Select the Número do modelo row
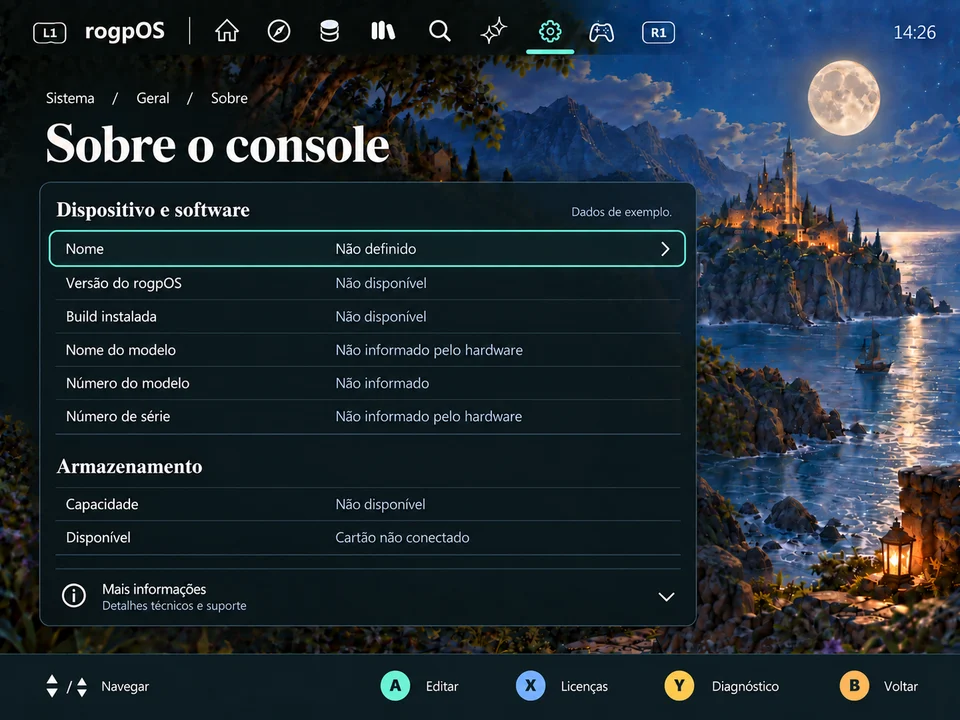The image size is (960, 720). pyautogui.click(x=367, y=383)
